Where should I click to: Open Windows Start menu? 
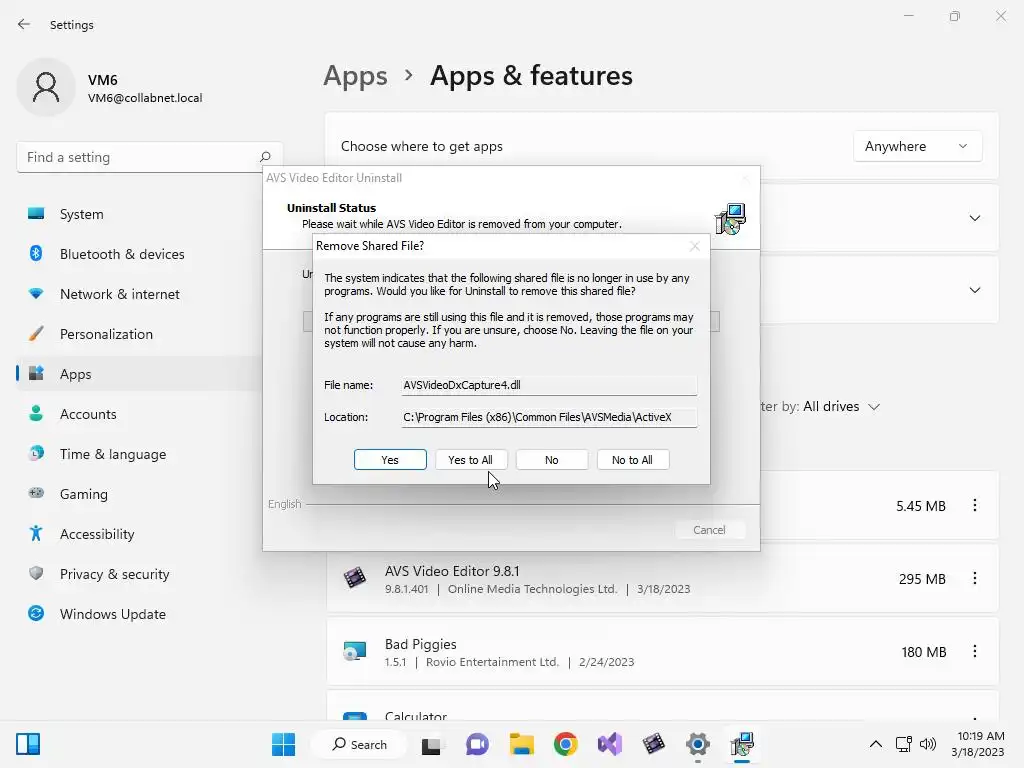283,744
